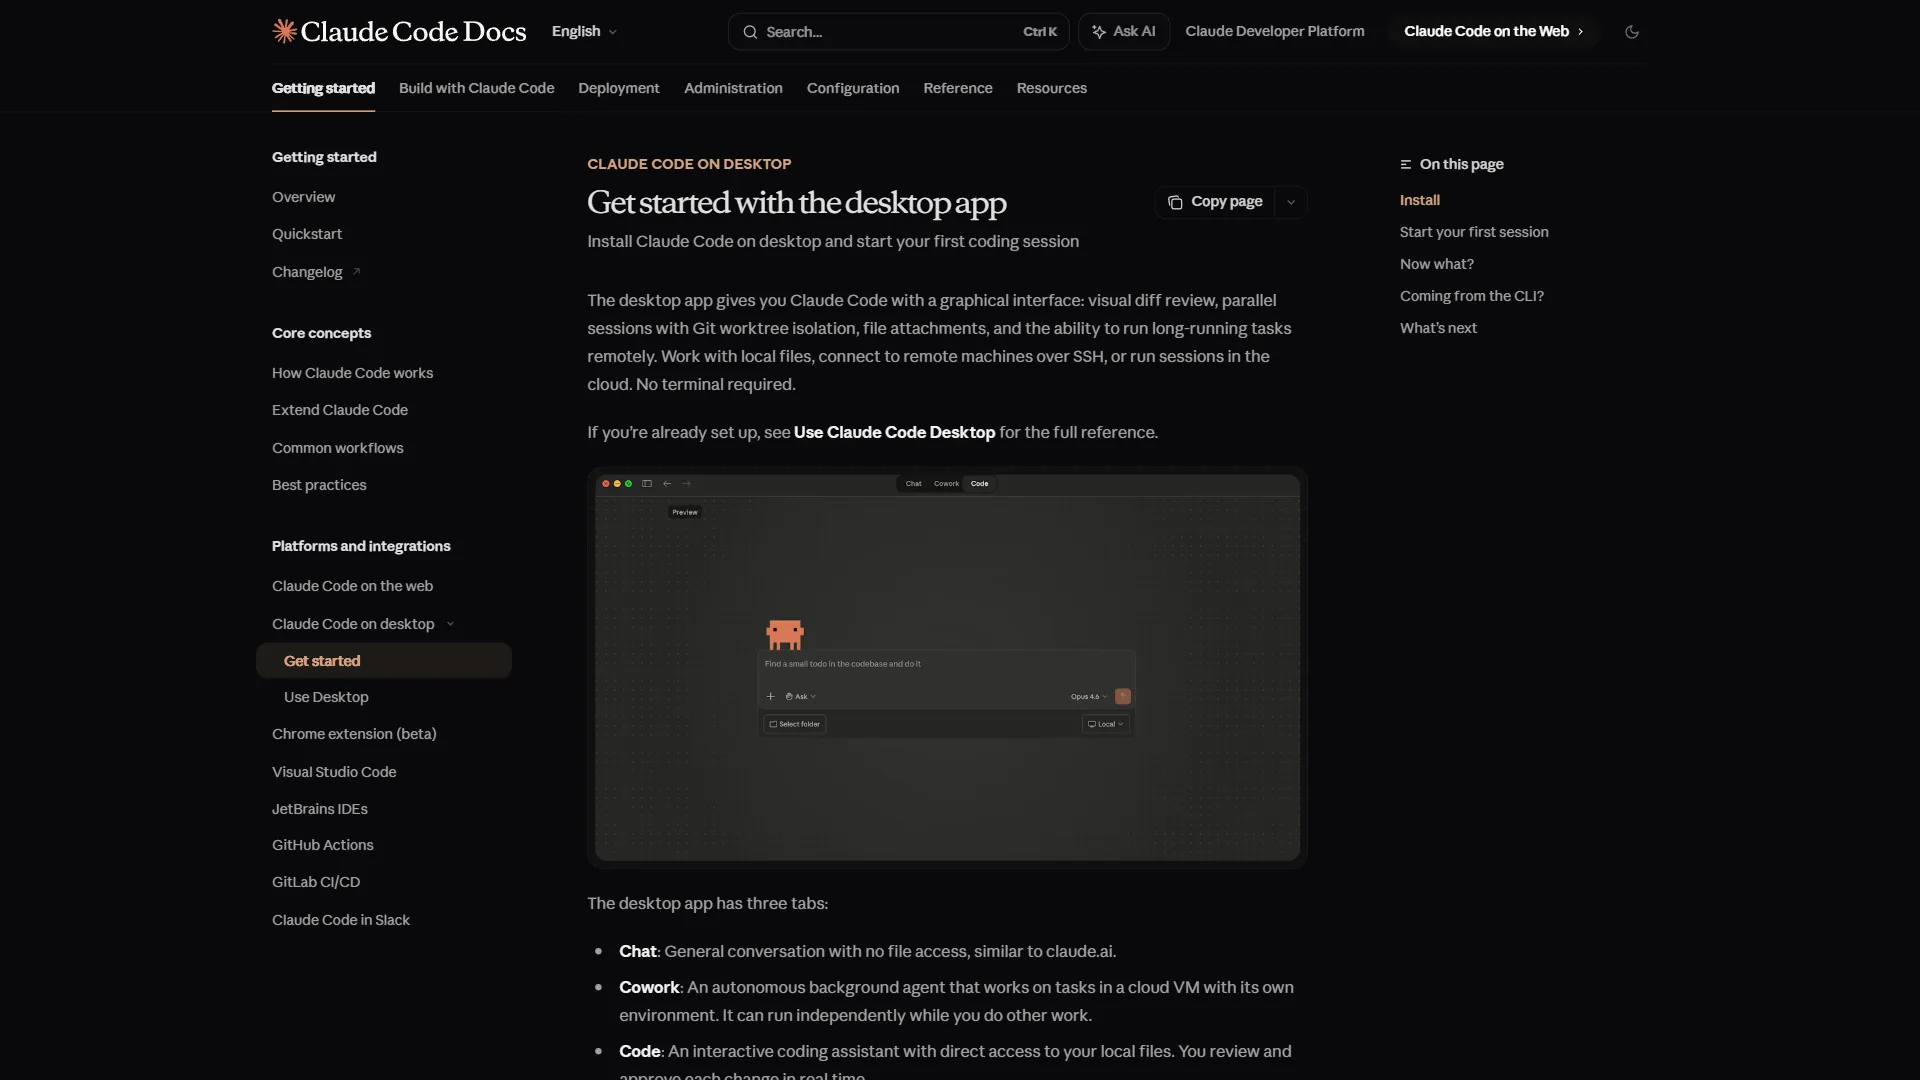The width and height of the screenshot is (1920, 1080).
Task: Select Get started sidebar item
Action: click(383, 661)
